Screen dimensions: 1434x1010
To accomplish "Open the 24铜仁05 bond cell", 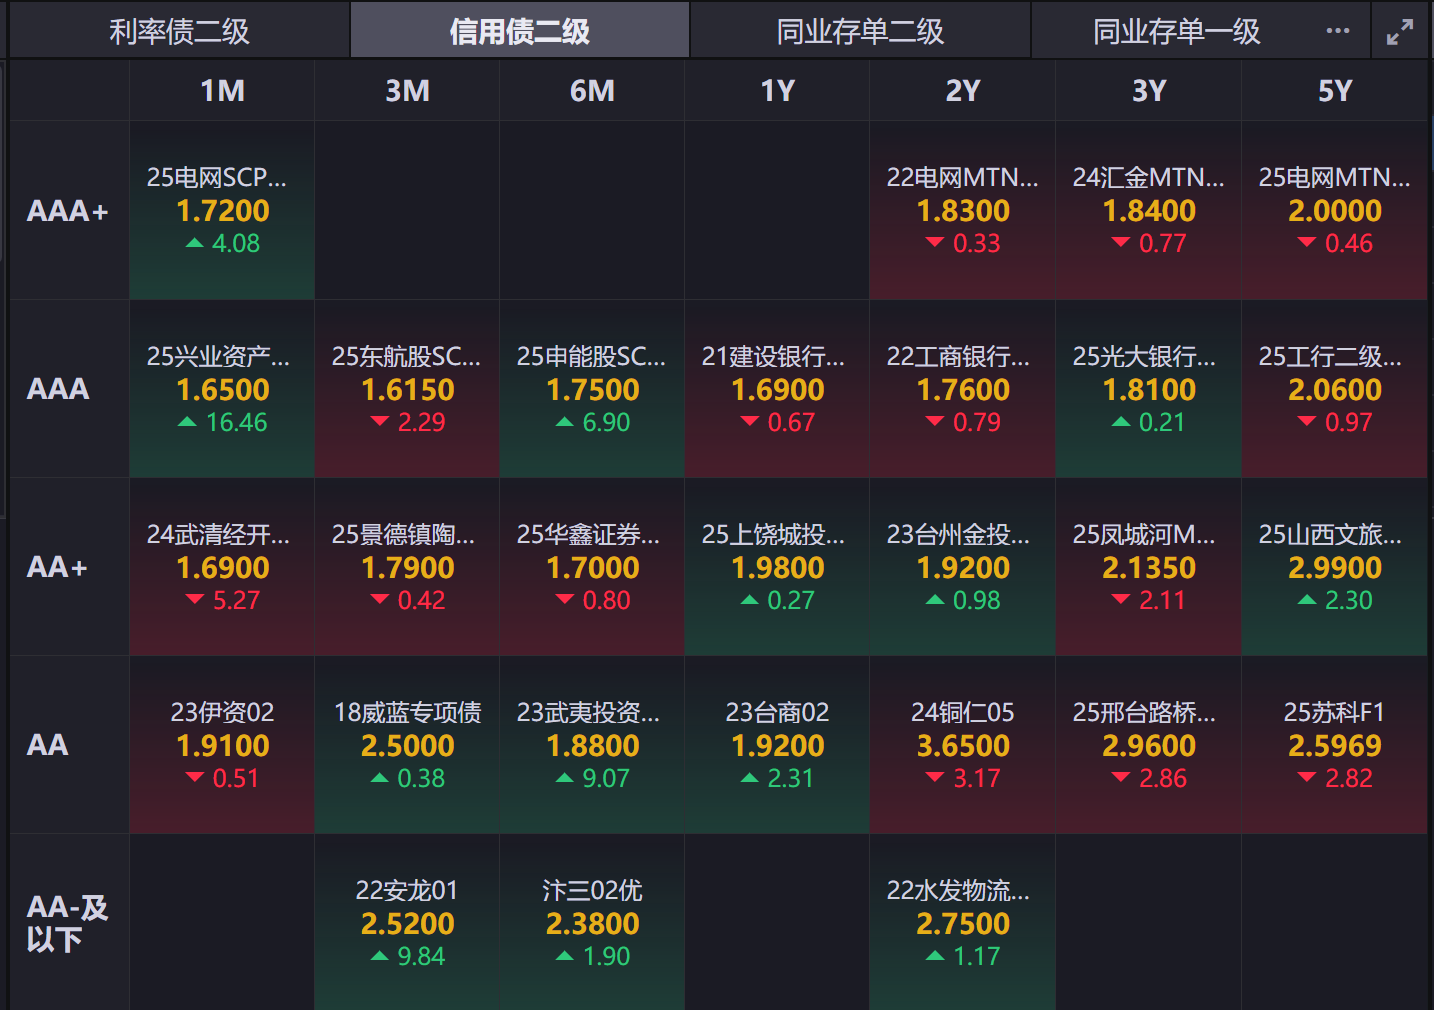I will (962, 745).
